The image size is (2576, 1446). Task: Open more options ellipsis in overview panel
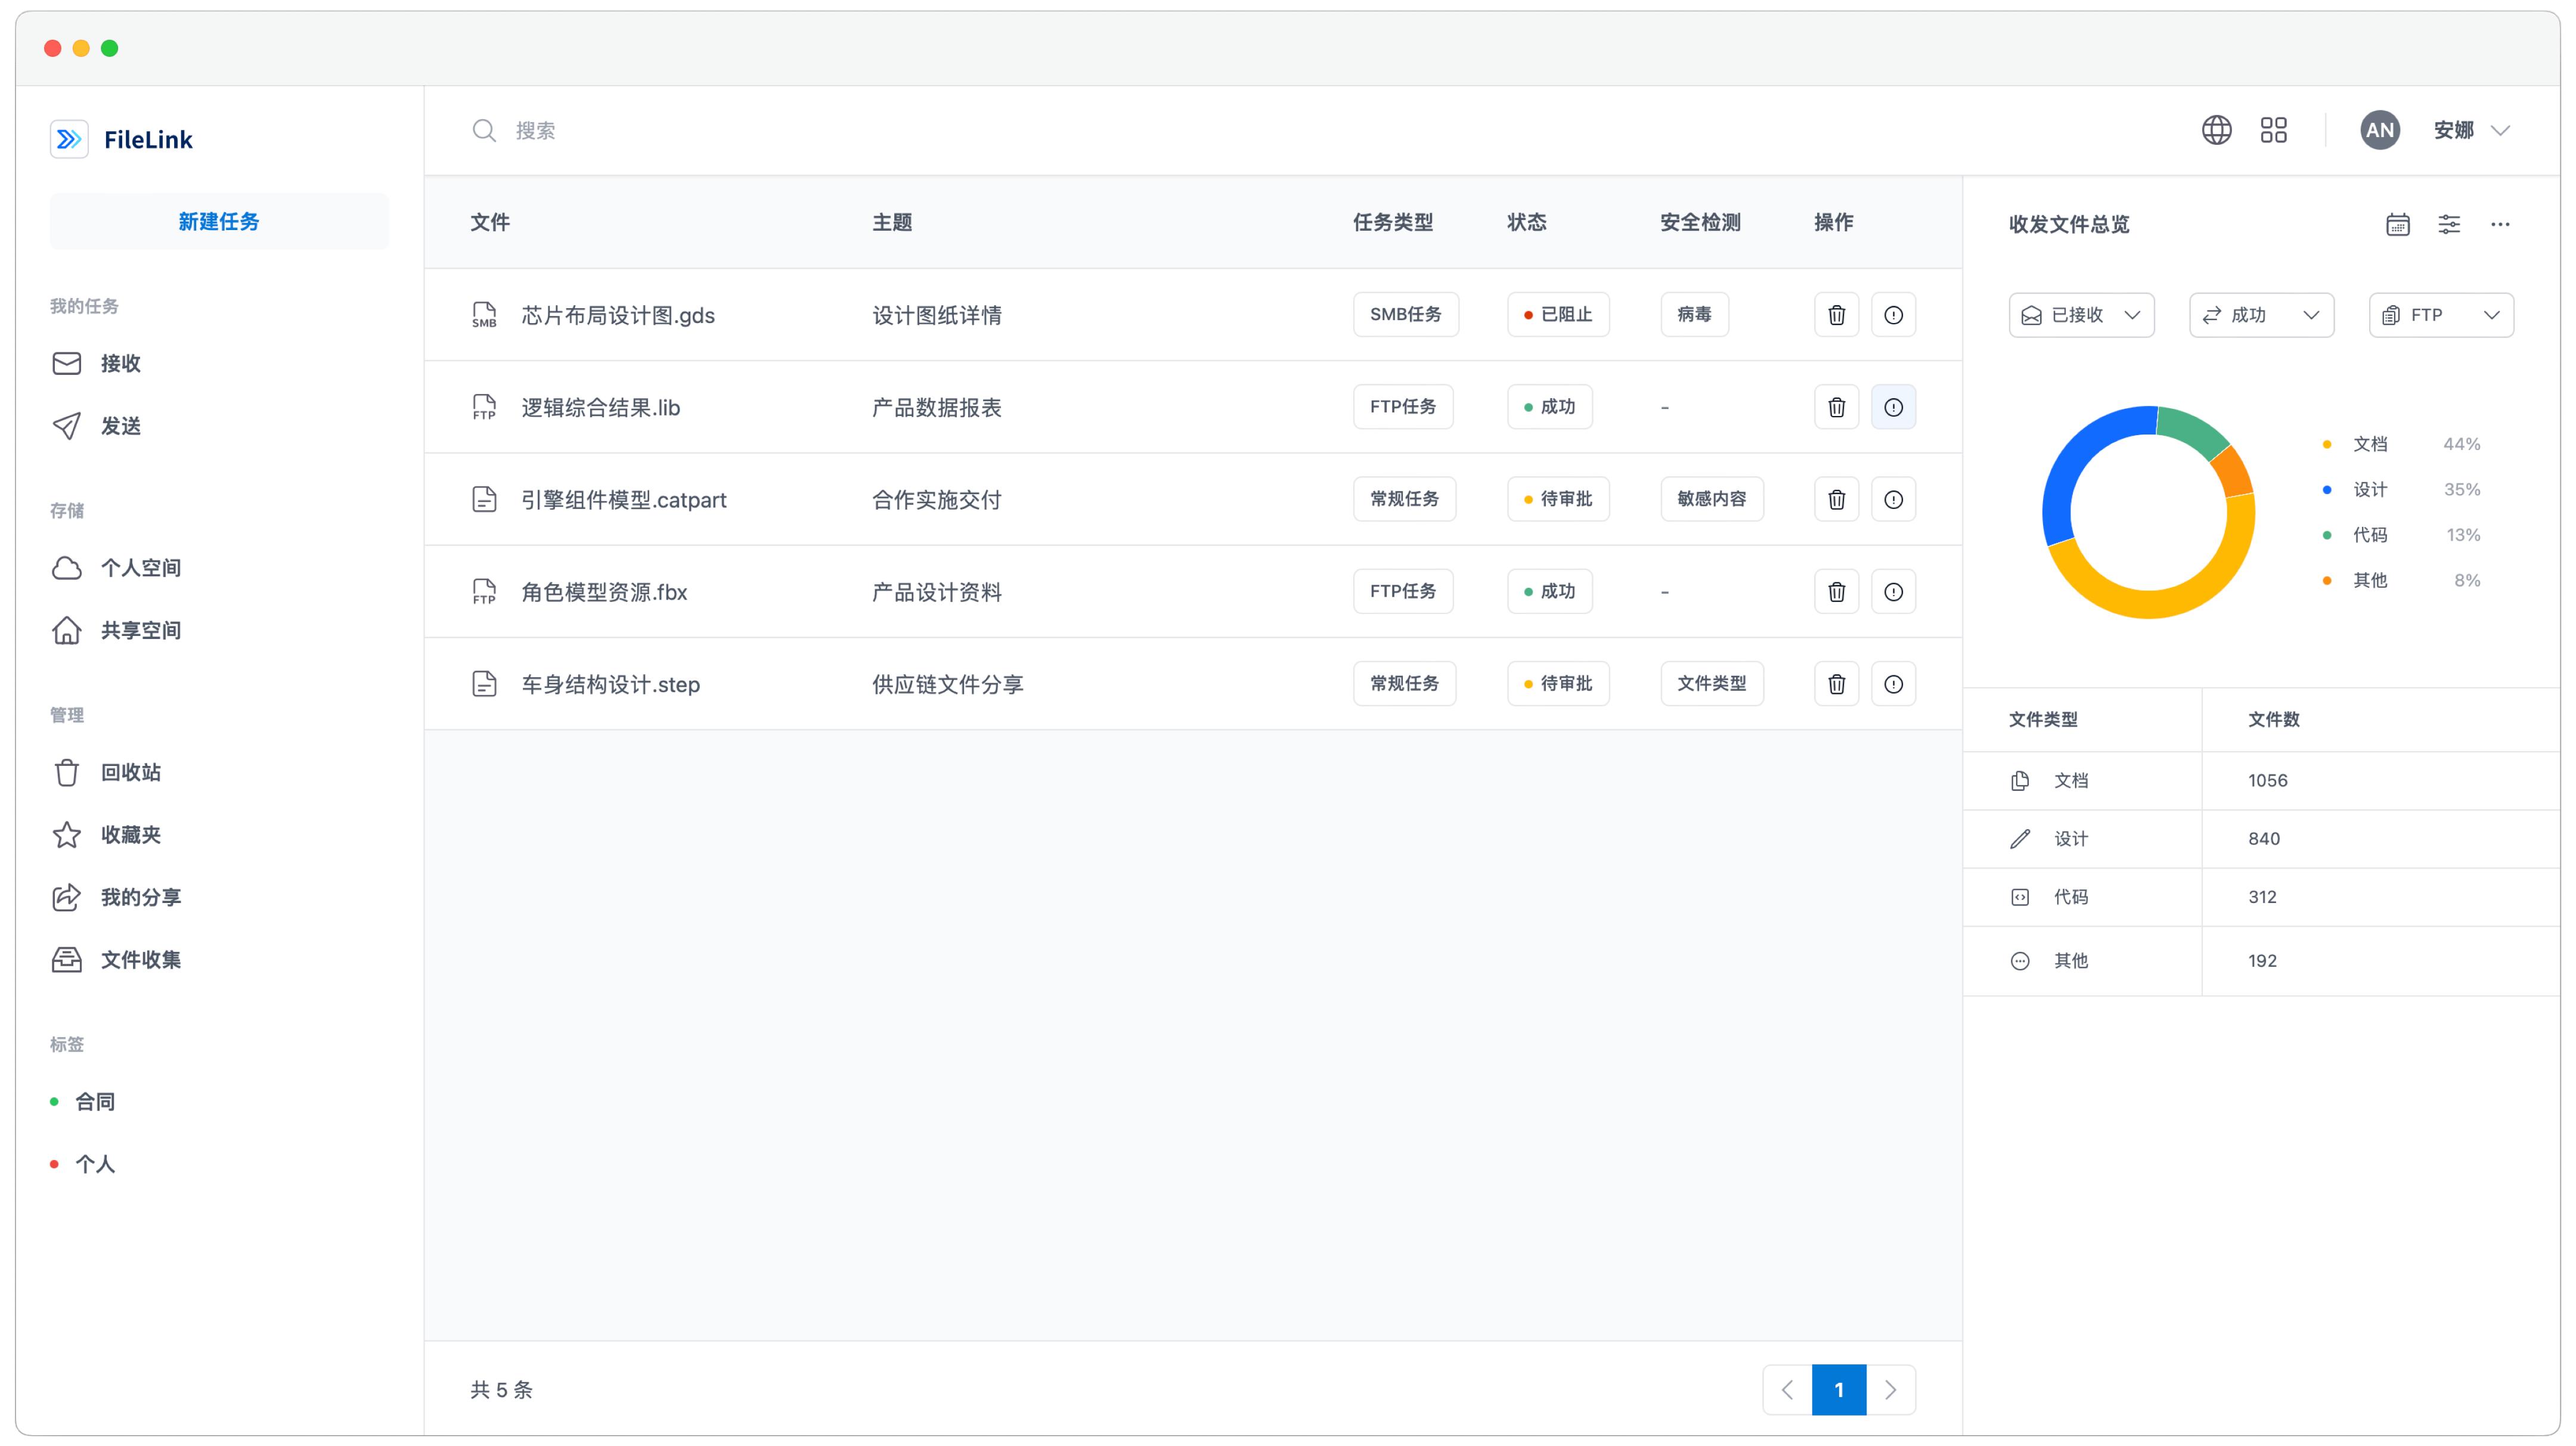pyautogui.click(x=2500, y=224)
